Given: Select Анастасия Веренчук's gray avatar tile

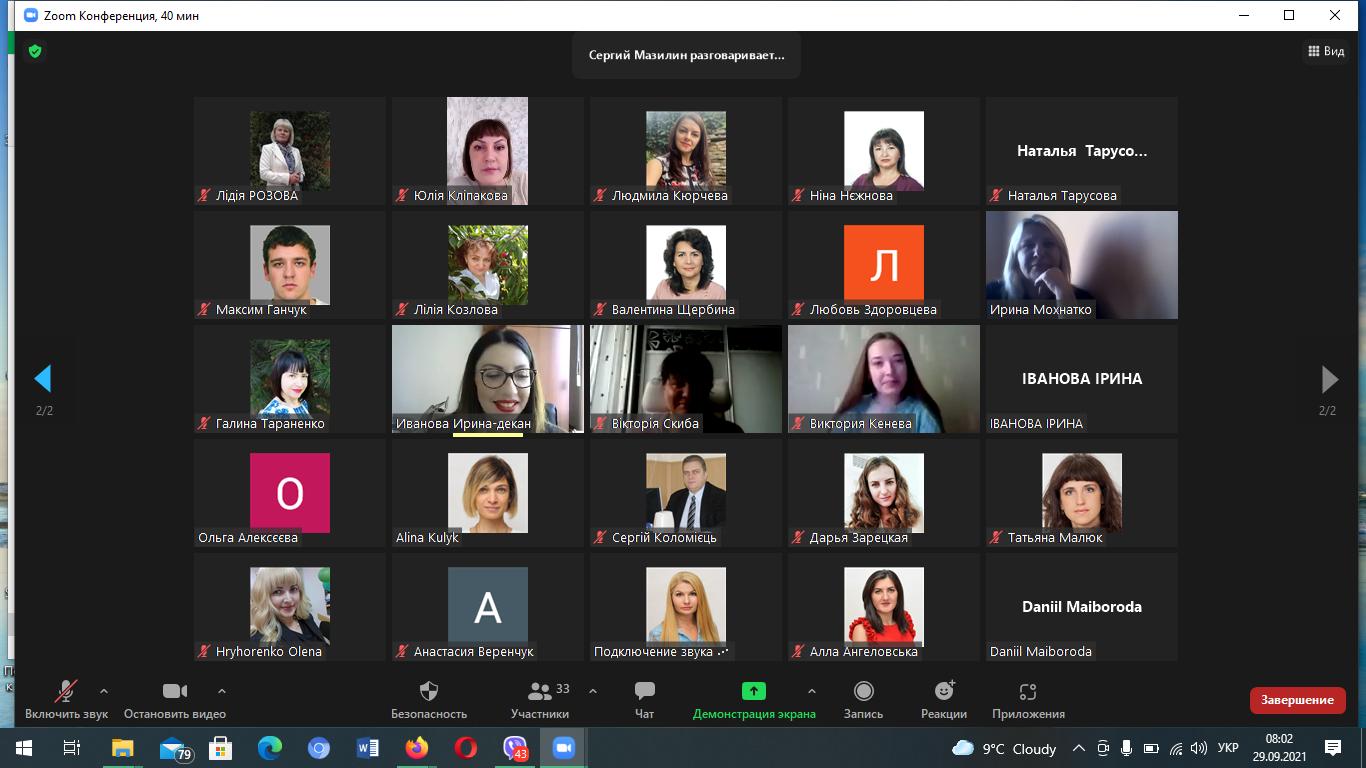Looking at the screenshot, I should (x=488, y=607).
